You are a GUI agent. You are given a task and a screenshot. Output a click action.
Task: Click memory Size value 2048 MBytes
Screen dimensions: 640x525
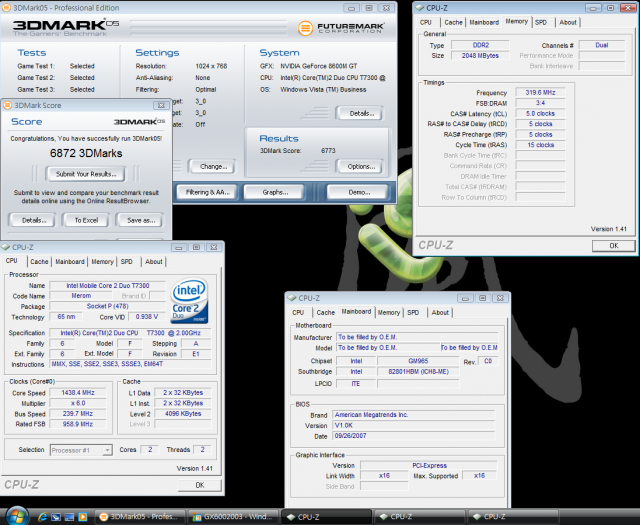pos(480,56)
